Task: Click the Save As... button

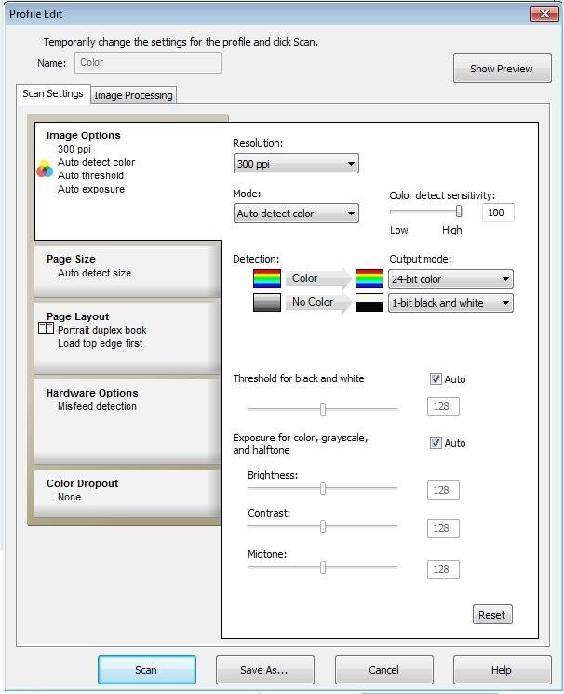Action: click(x=265, y=670)
